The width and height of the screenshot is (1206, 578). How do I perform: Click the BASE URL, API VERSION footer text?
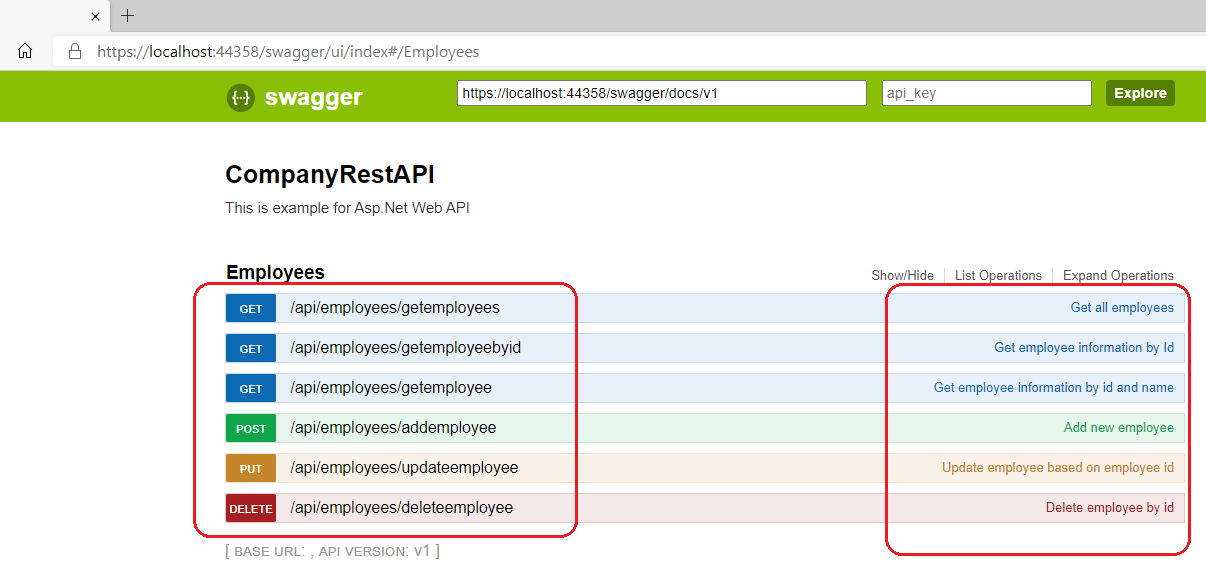333,551
